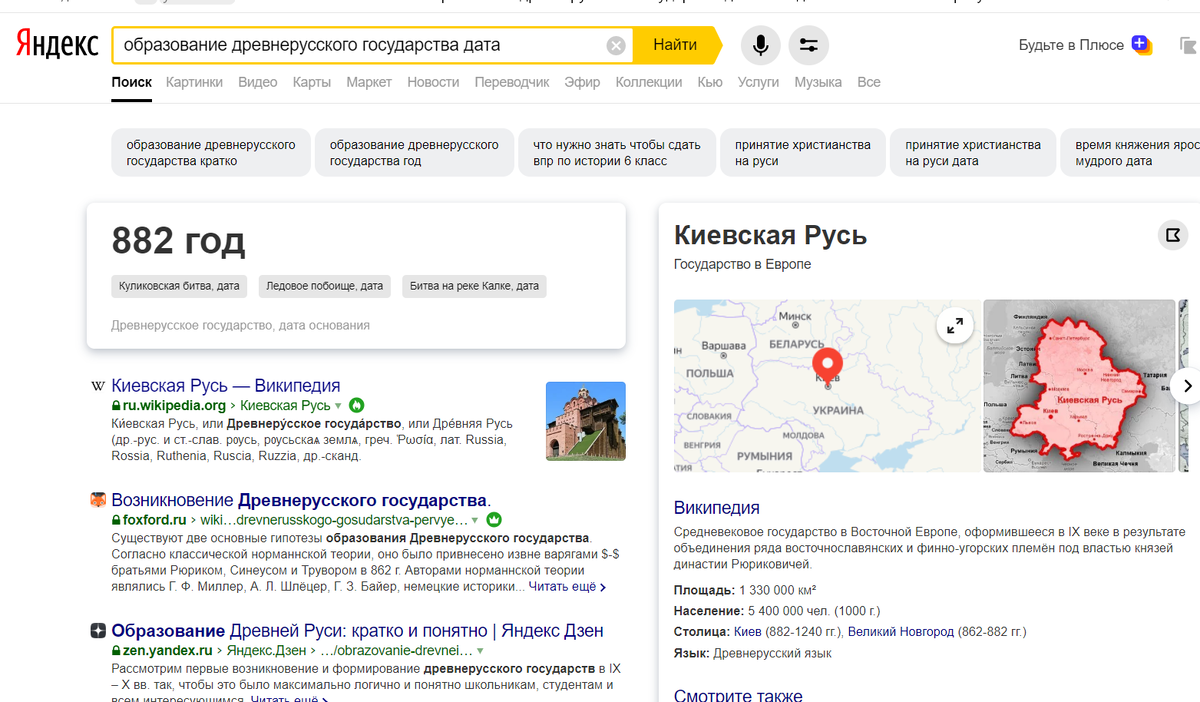Click the green verified badge on the Wikipedia result
Screen dimensions: 1200x702
point(356,406)
